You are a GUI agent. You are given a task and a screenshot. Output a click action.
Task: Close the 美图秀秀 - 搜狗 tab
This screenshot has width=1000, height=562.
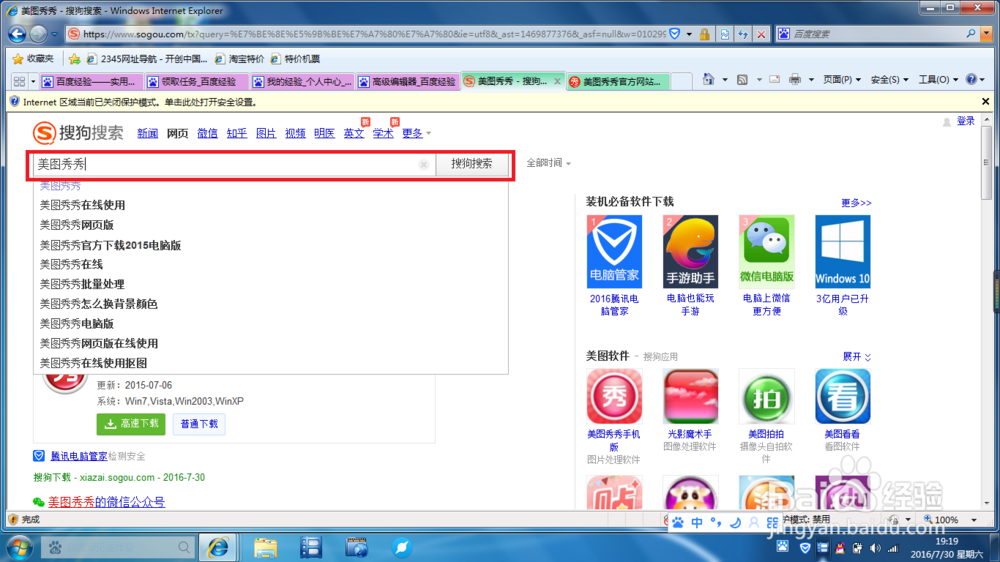point(557,82)
